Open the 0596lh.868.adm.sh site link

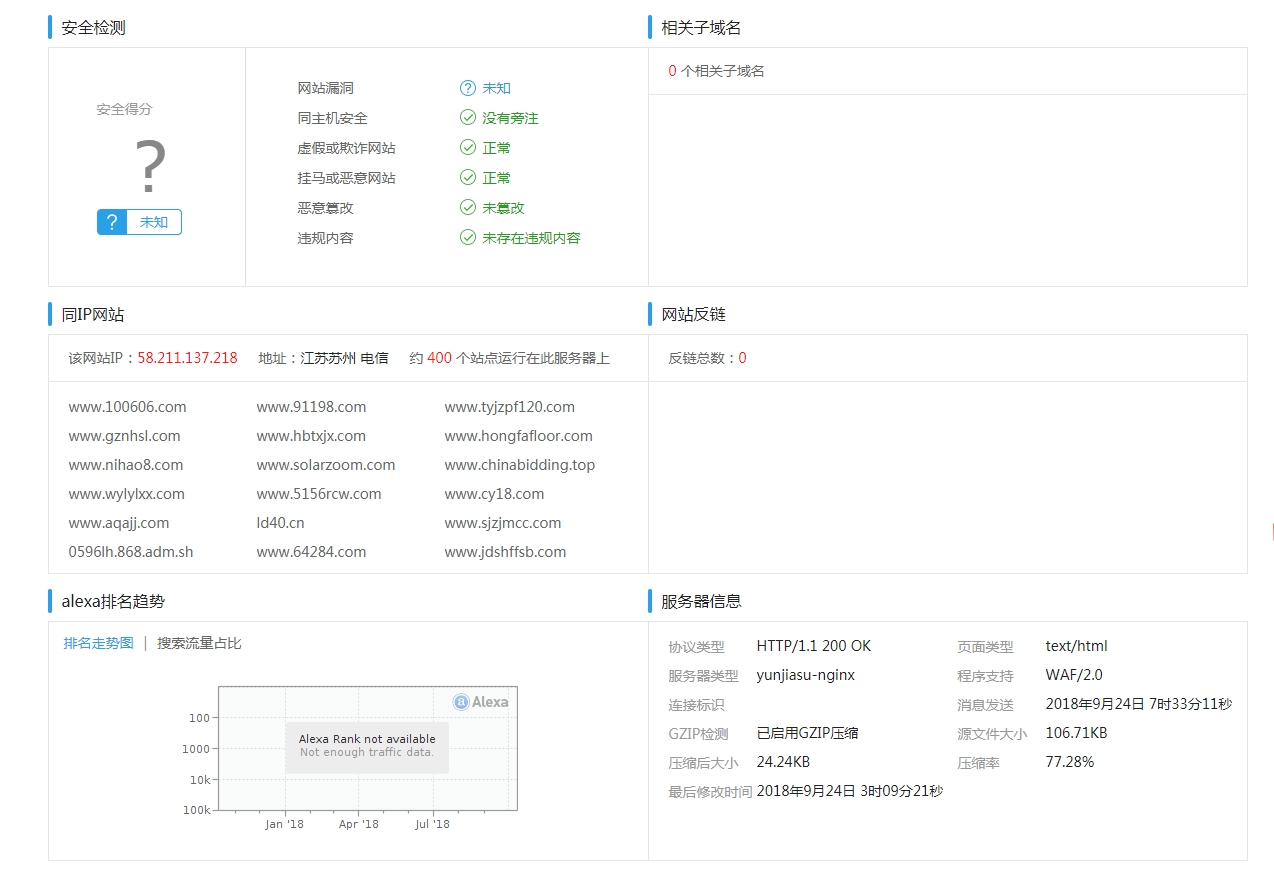131,552
